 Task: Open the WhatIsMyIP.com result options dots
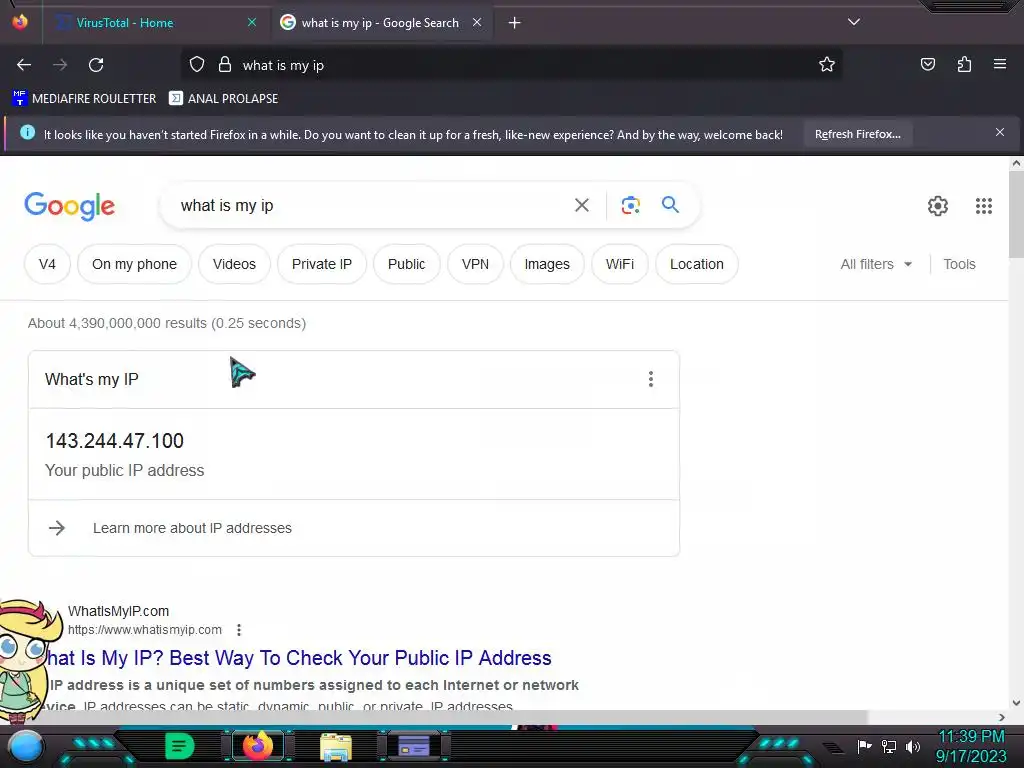[x=239, y=630]
